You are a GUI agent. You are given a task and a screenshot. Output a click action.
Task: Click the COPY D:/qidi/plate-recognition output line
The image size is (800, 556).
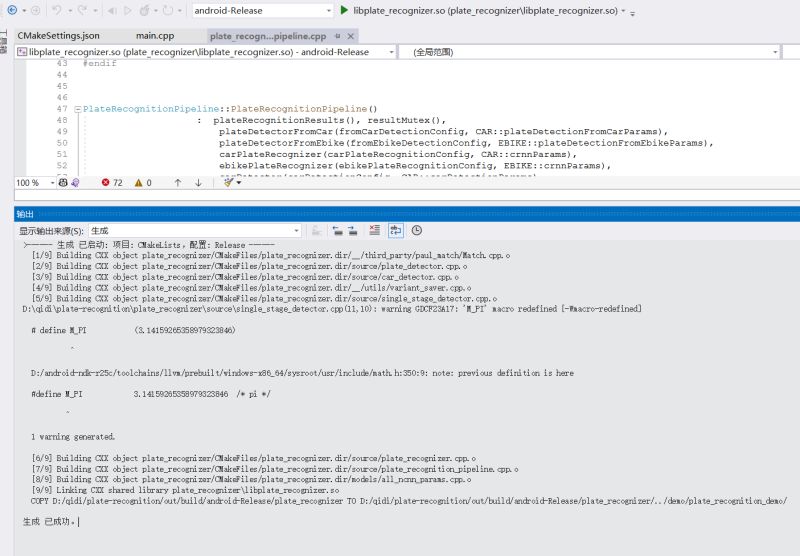click(409, 501)
